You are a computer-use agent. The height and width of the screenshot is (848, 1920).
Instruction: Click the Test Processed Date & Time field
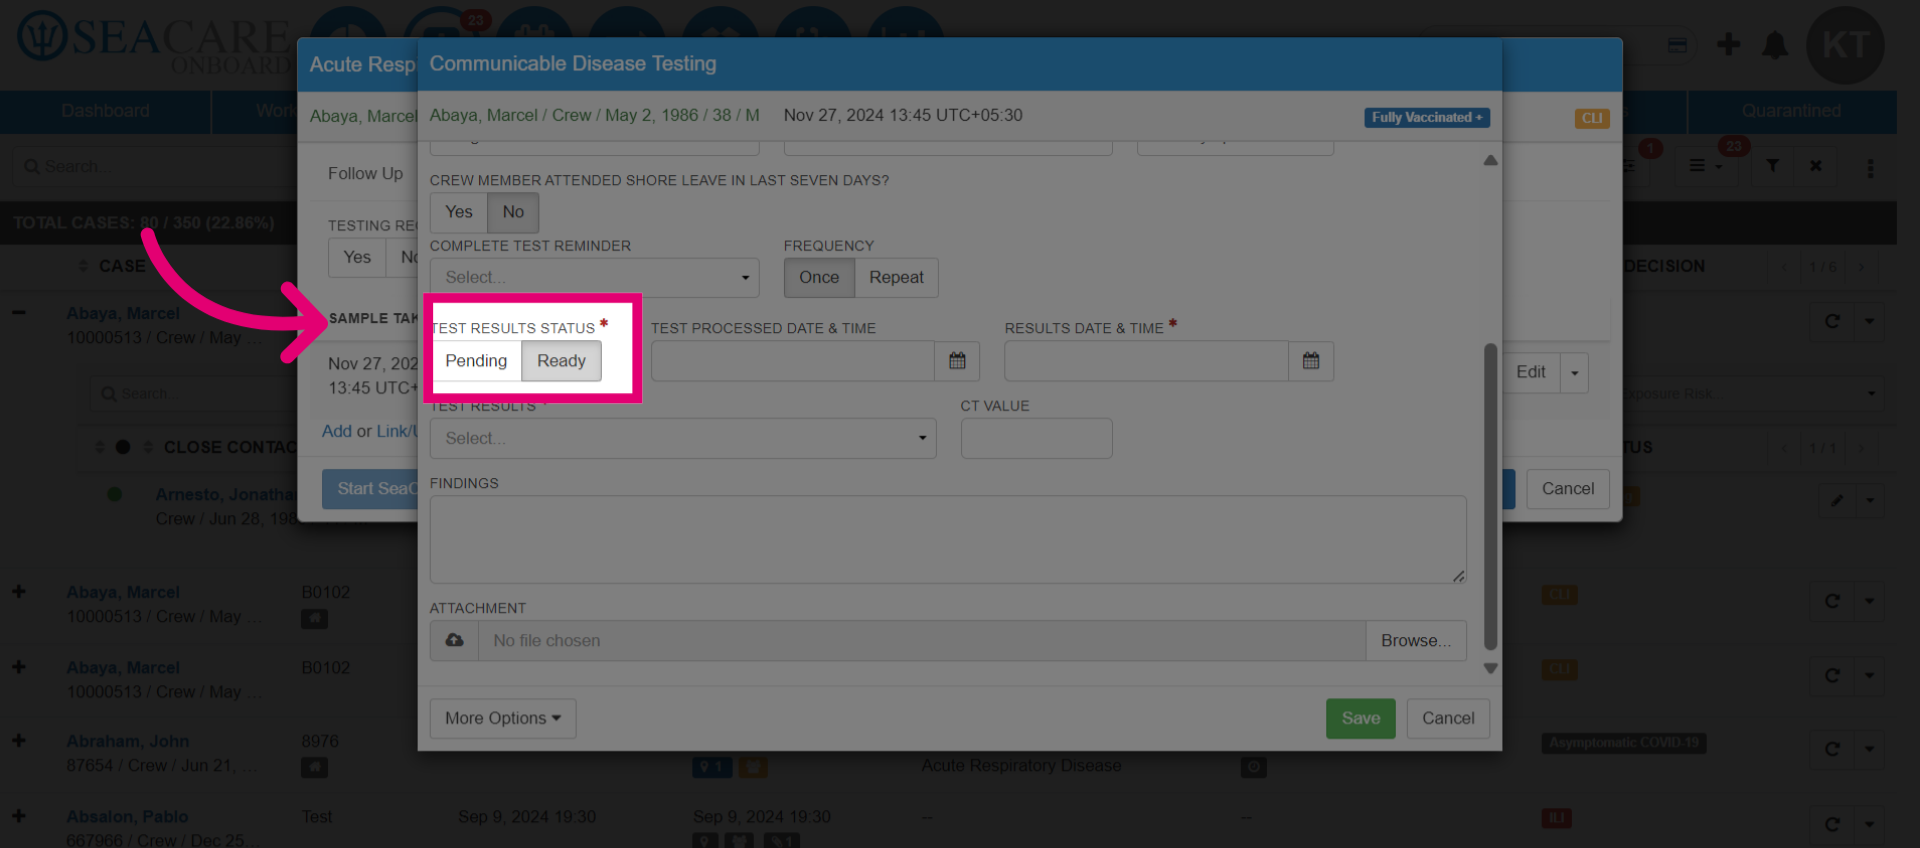click(x=793, y=361)
